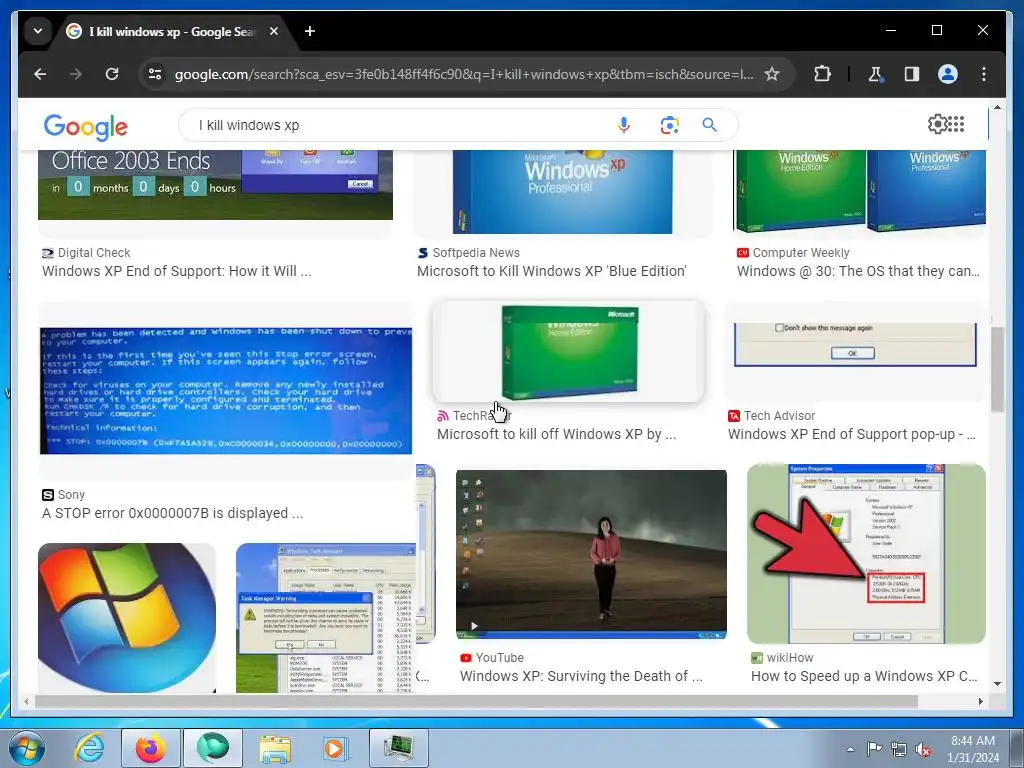Click the forward navigation arrow
Image resolution: width=1024 pixels, height=768 pixels.
(76, 74)
